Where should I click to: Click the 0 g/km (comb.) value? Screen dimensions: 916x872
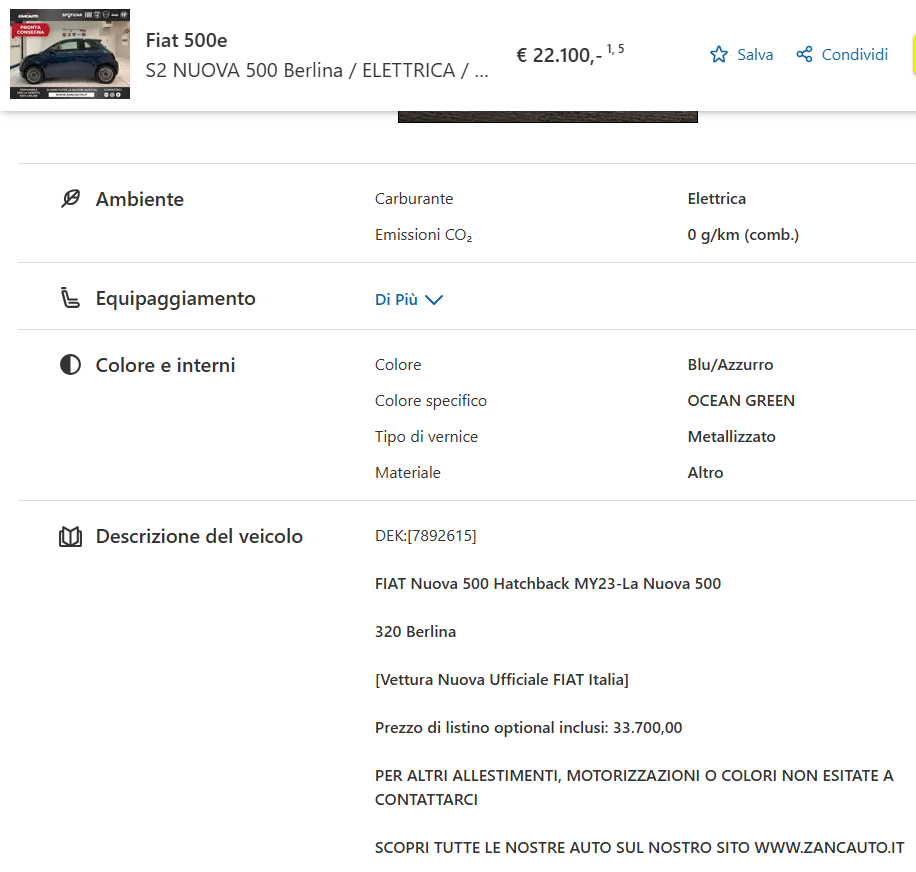(x=743, y=235)
